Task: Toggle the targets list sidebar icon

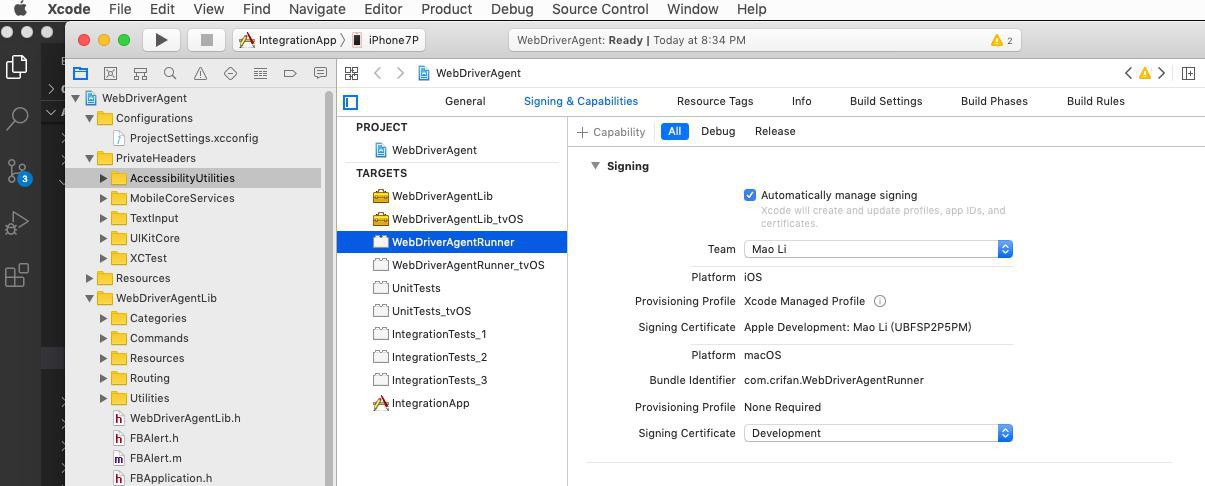Action: pyautogui.click(x=351, y=102)
